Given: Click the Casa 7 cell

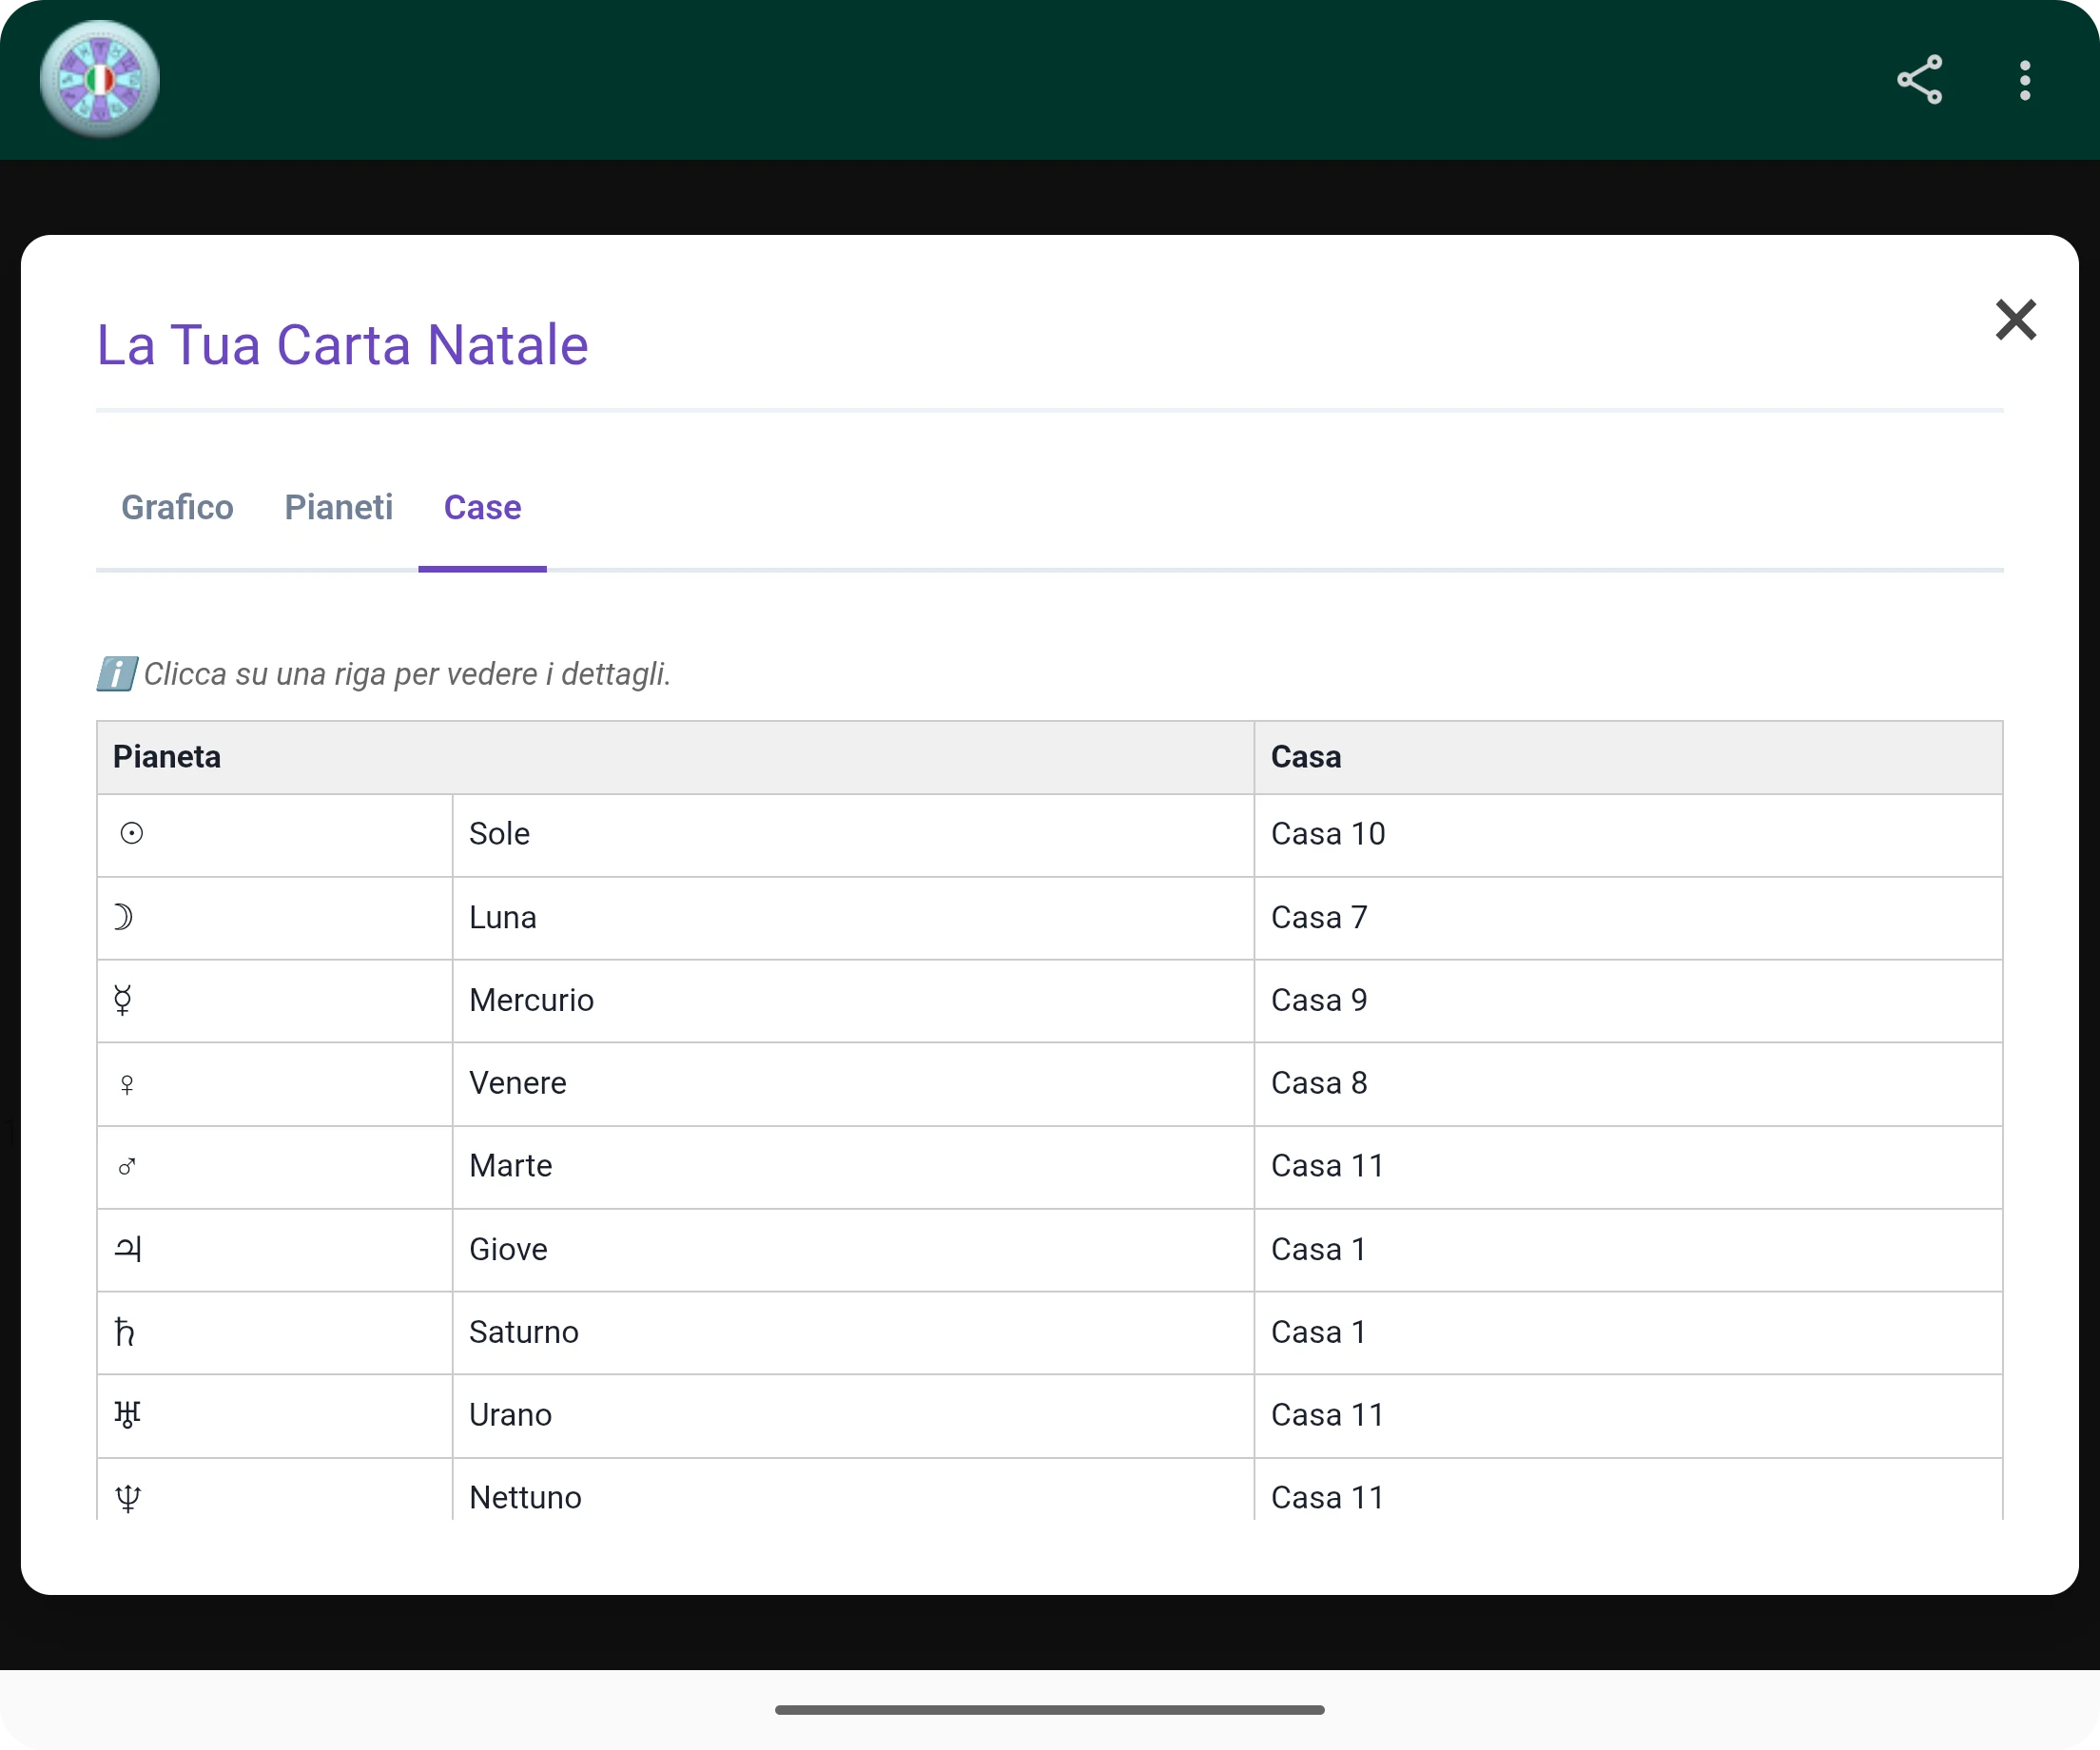Looking at the screenshot, I should 1628,918.
